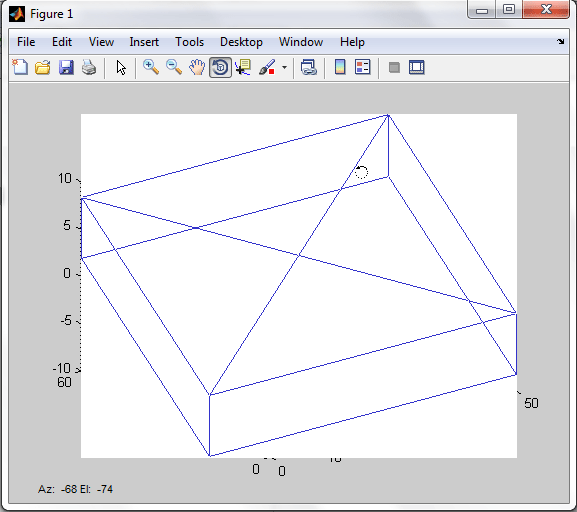The width and height of the screenshot is (577, 512).
Task: Hide plot tools with the gray square icon
Action: click(394, 68)
